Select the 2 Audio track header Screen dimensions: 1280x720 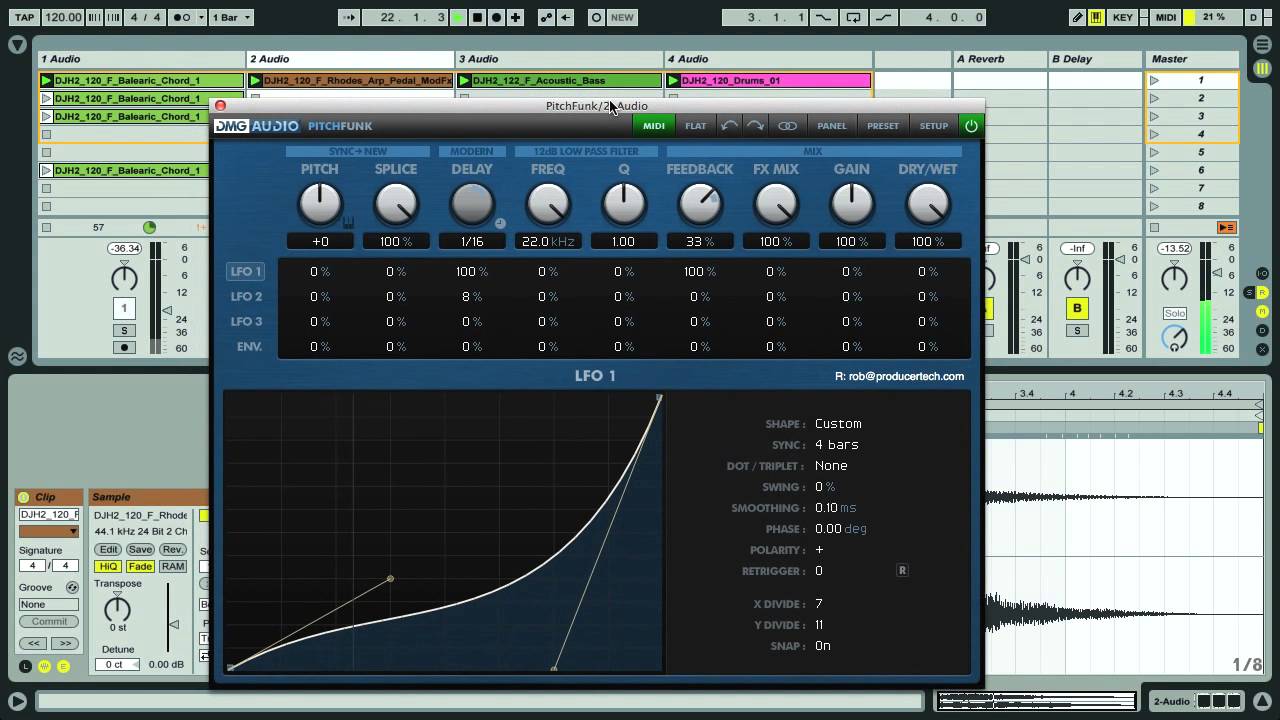point(350,59)
